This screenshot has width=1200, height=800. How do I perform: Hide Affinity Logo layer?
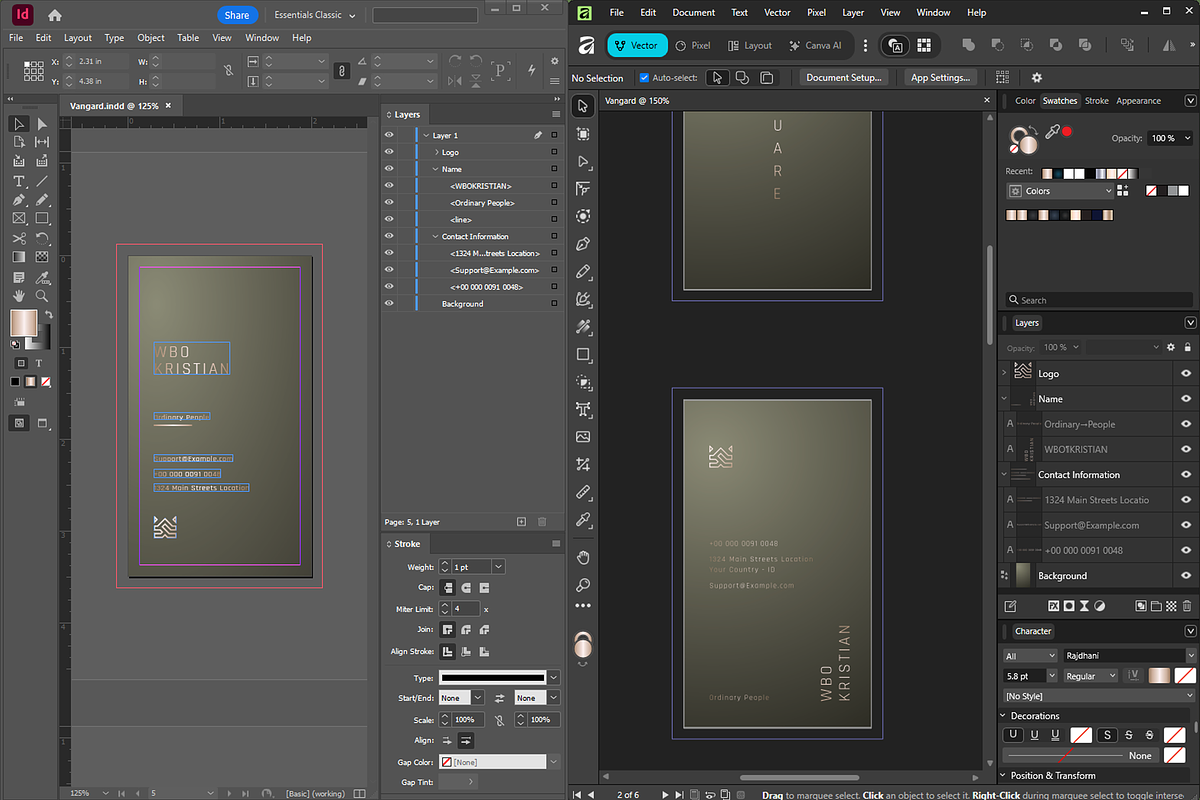[1186, 373]
